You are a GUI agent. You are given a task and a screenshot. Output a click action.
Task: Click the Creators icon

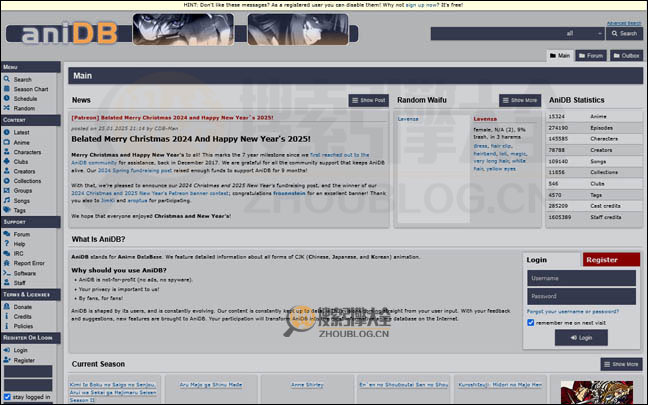pyautogui.click(x=7, y=171)
